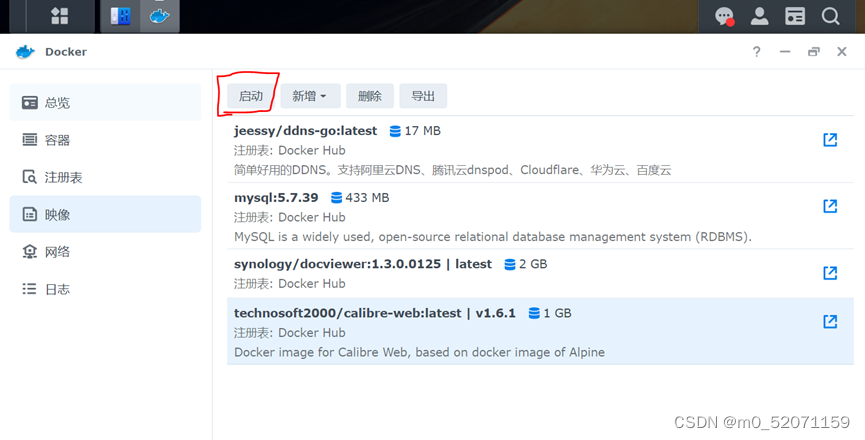This screenshot has height=440, width=865.
Task: Click the search magnifier icon
Action: [x=831, y=16]
